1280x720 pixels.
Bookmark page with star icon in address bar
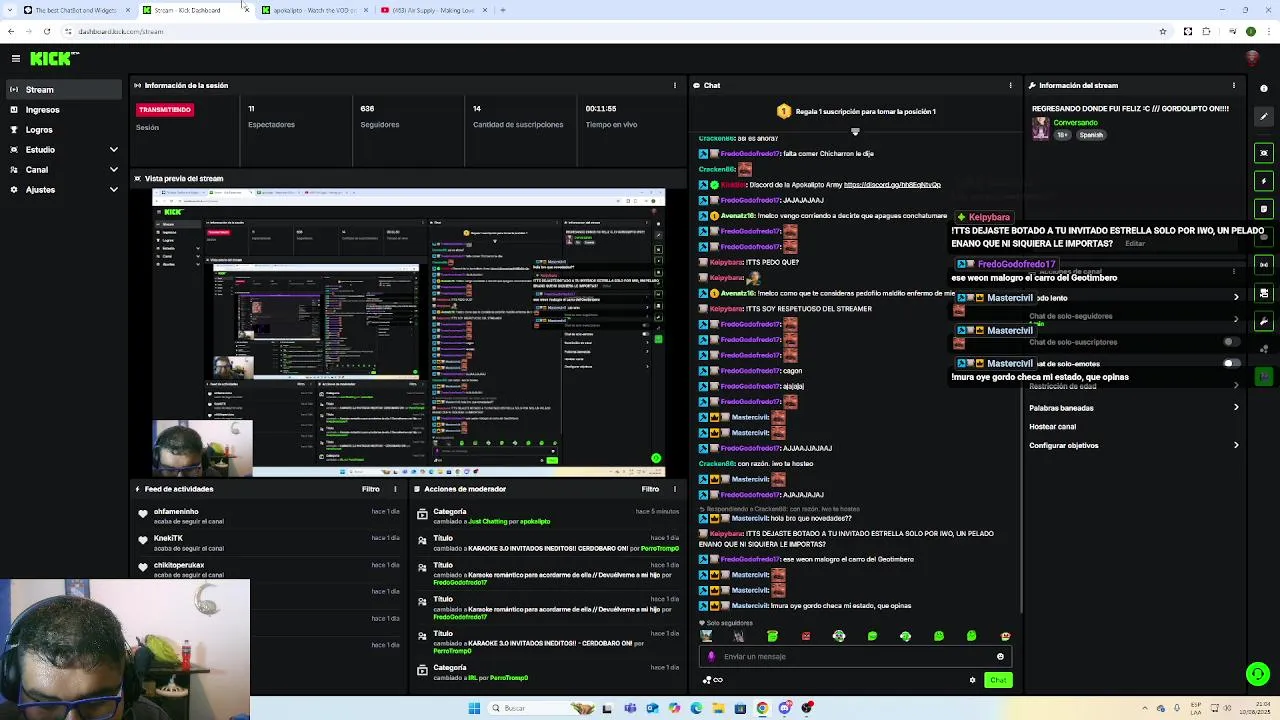point(1163,31)
